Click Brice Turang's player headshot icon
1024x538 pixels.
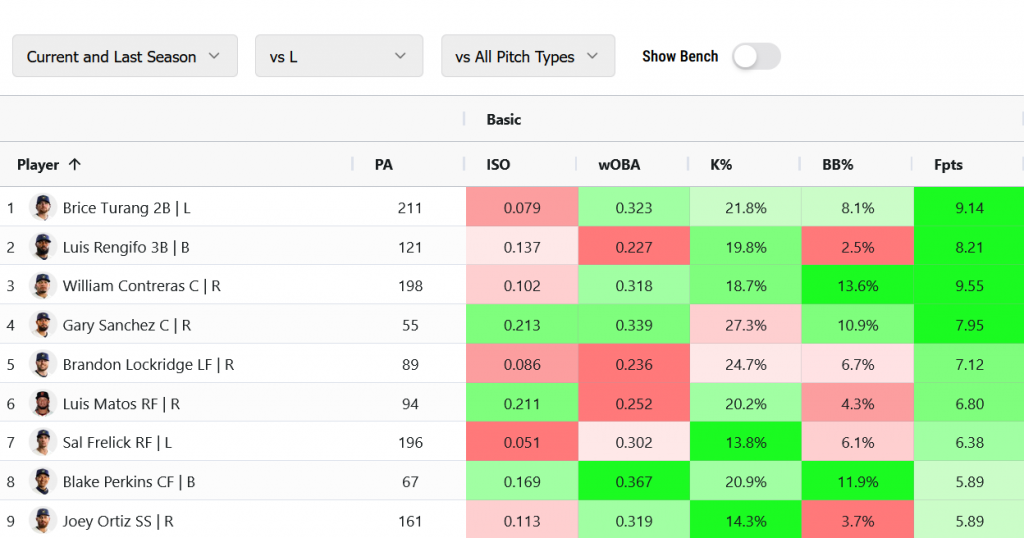[x=42, y=208]
